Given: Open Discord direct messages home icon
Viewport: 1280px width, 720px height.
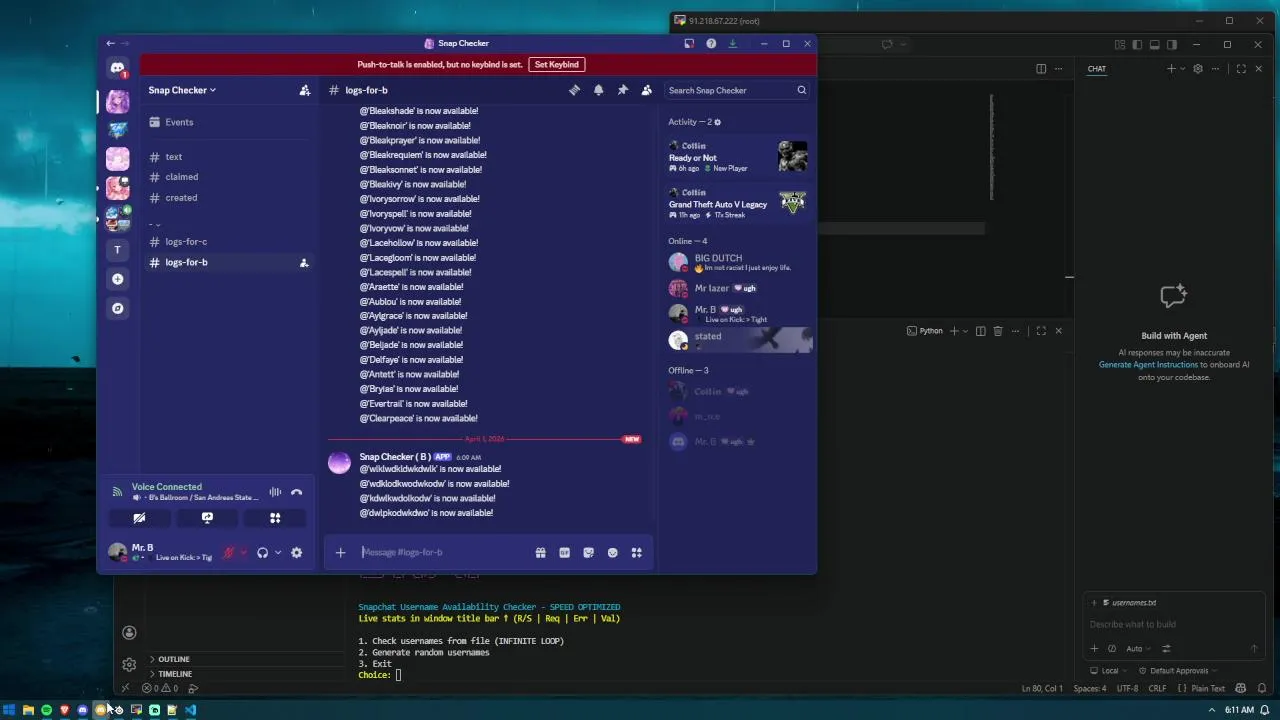Looking at the screenshot, I should point(118,69).
